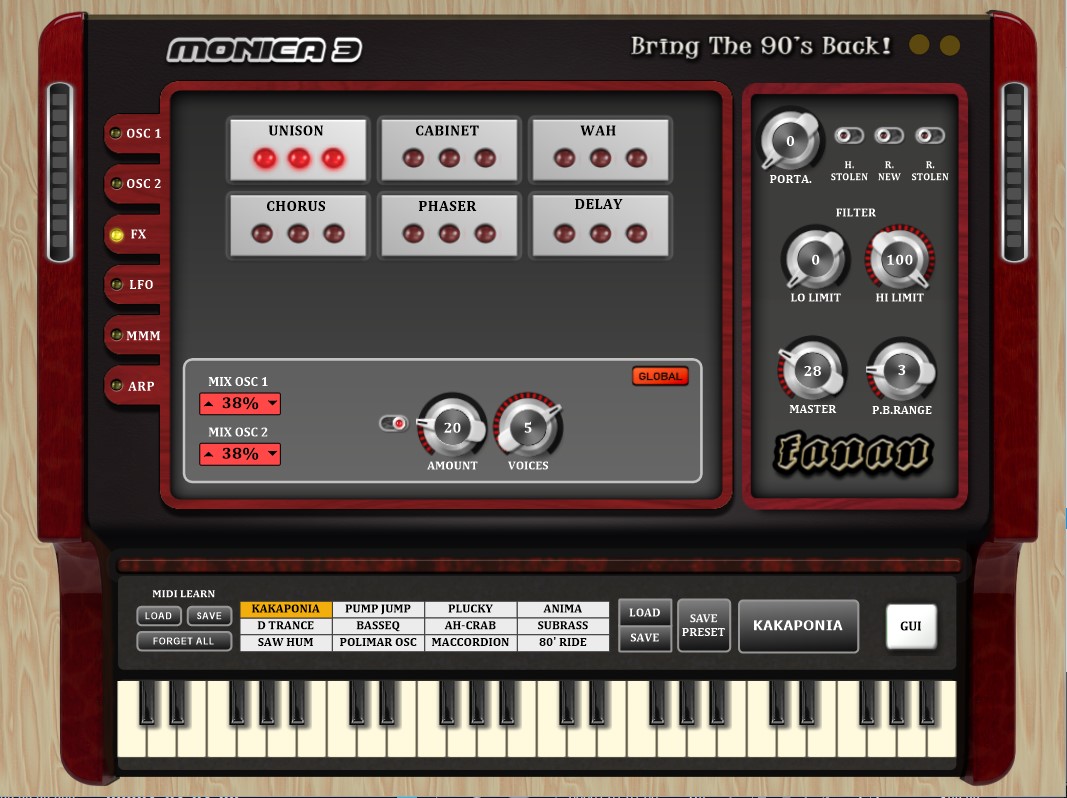The height and width of the screenshot is (798, 1067).
Task: Click Mix OSC 2 down arrow
Action: [x=272, y=455]
